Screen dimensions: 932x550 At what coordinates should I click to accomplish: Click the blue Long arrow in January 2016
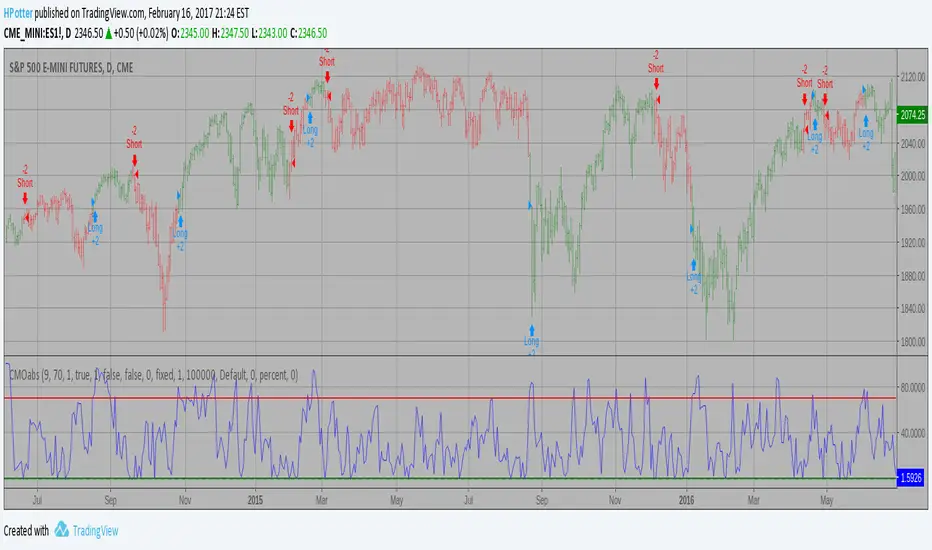coord(694,265)
